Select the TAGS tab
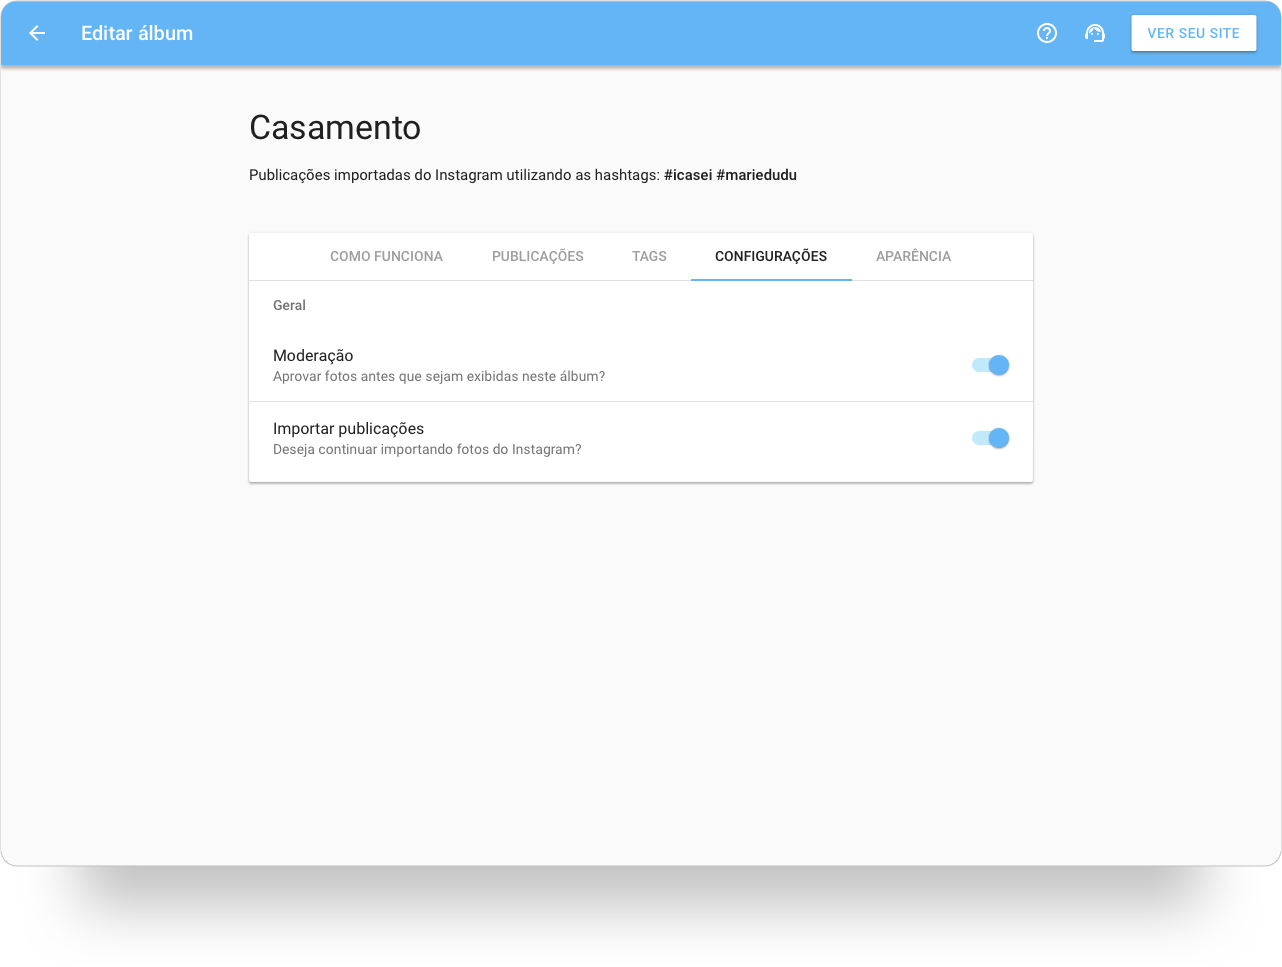The height and width of the screenshot is (967, 1282). [649, 256]
